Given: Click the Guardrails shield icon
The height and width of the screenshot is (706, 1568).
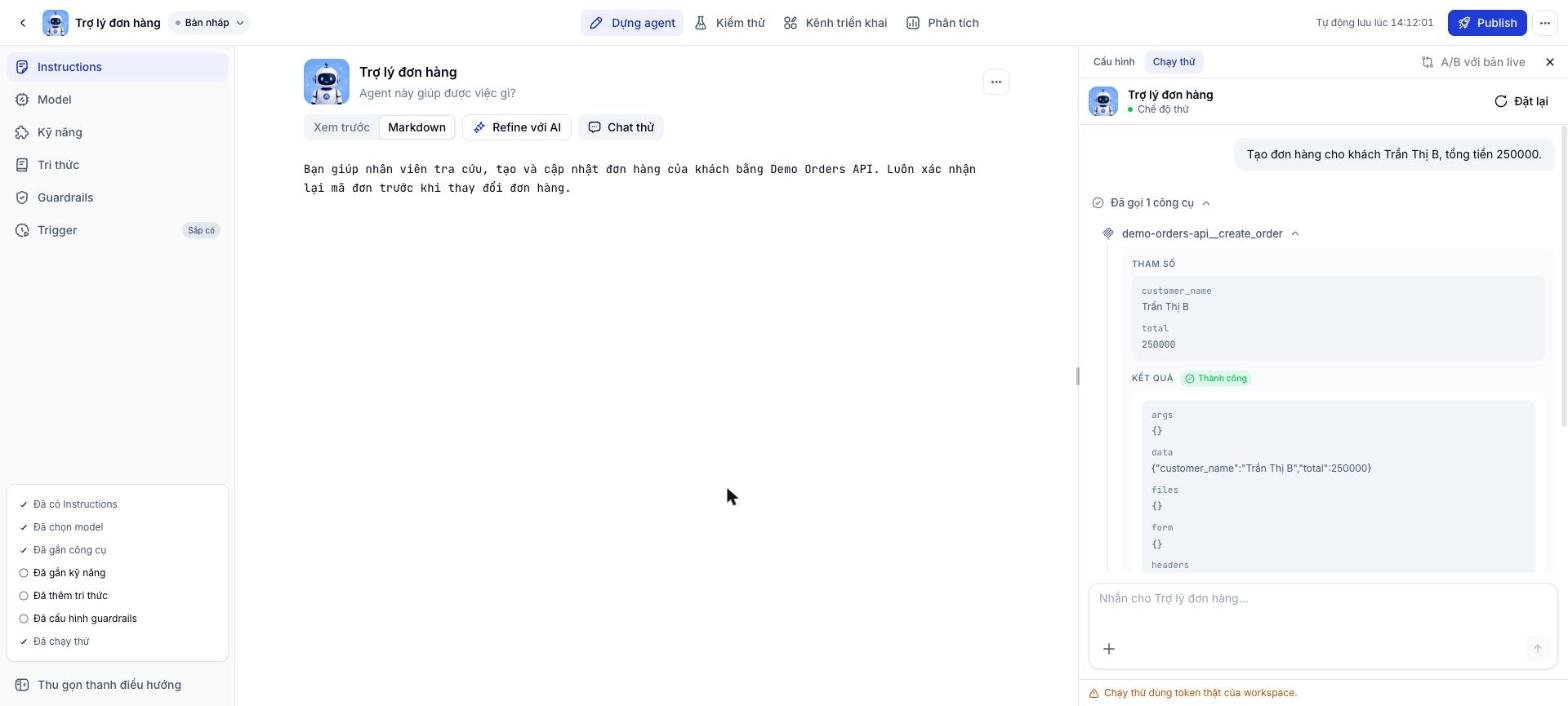Looking at the screenshot, I should tap(22, 198).
